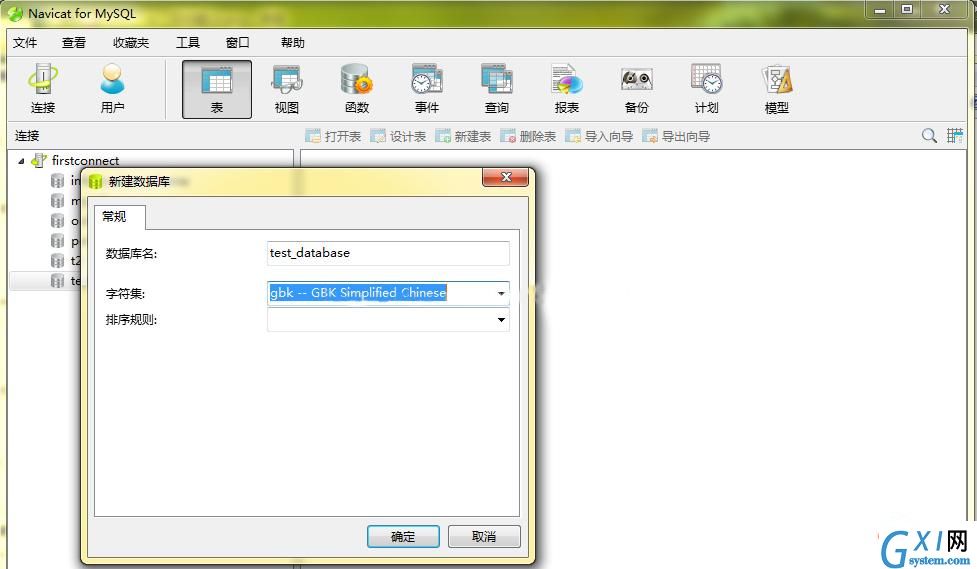Viewport: 977px width, 569px height.
Task: Select database starting with 't2' in tree
Action: [x=66, y=261]
